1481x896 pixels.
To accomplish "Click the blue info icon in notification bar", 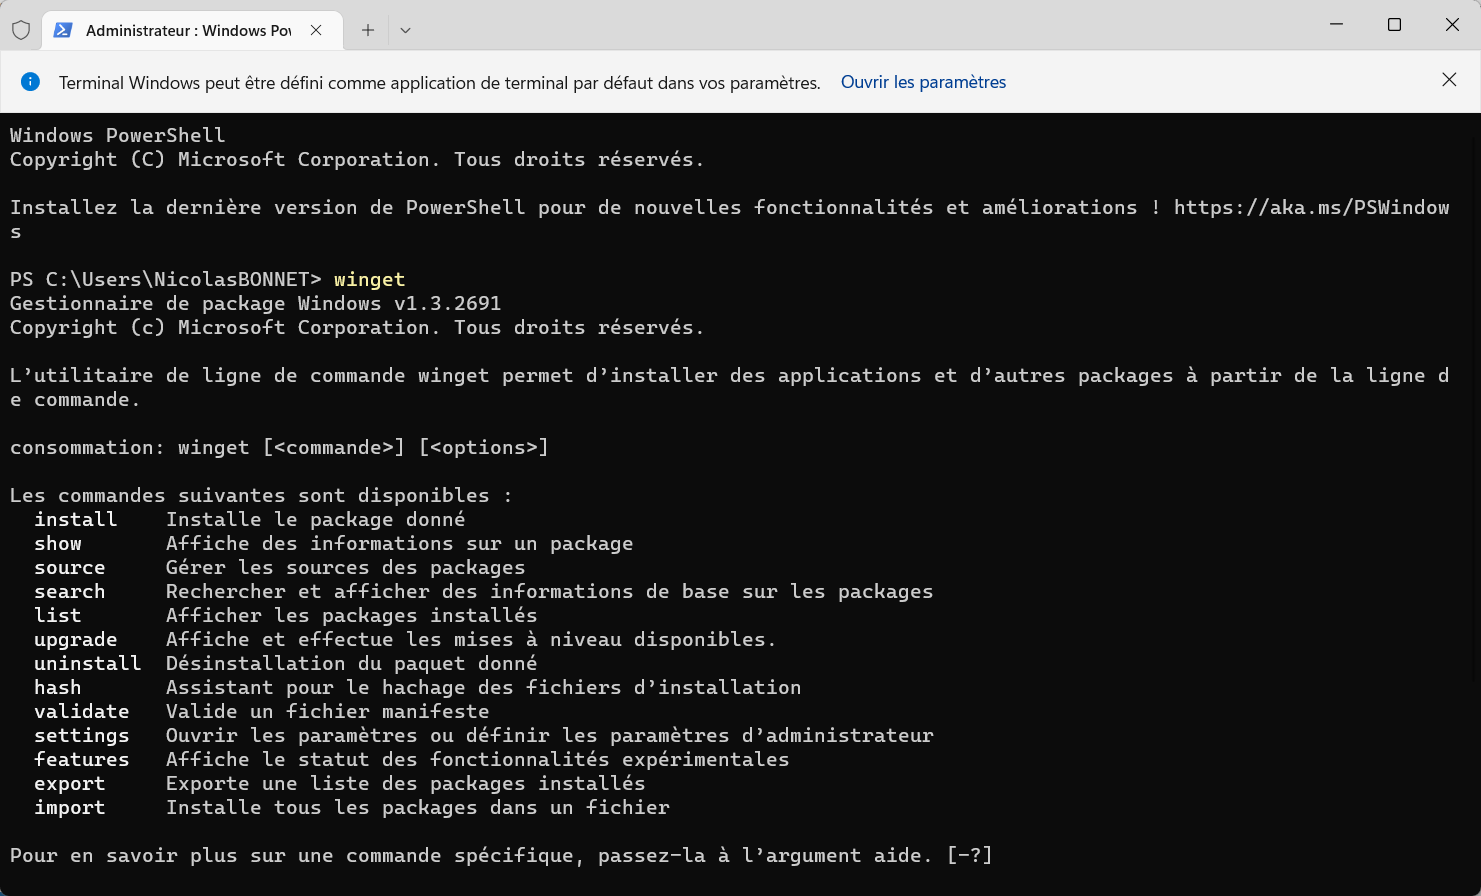I will click(x=30, y=82).
